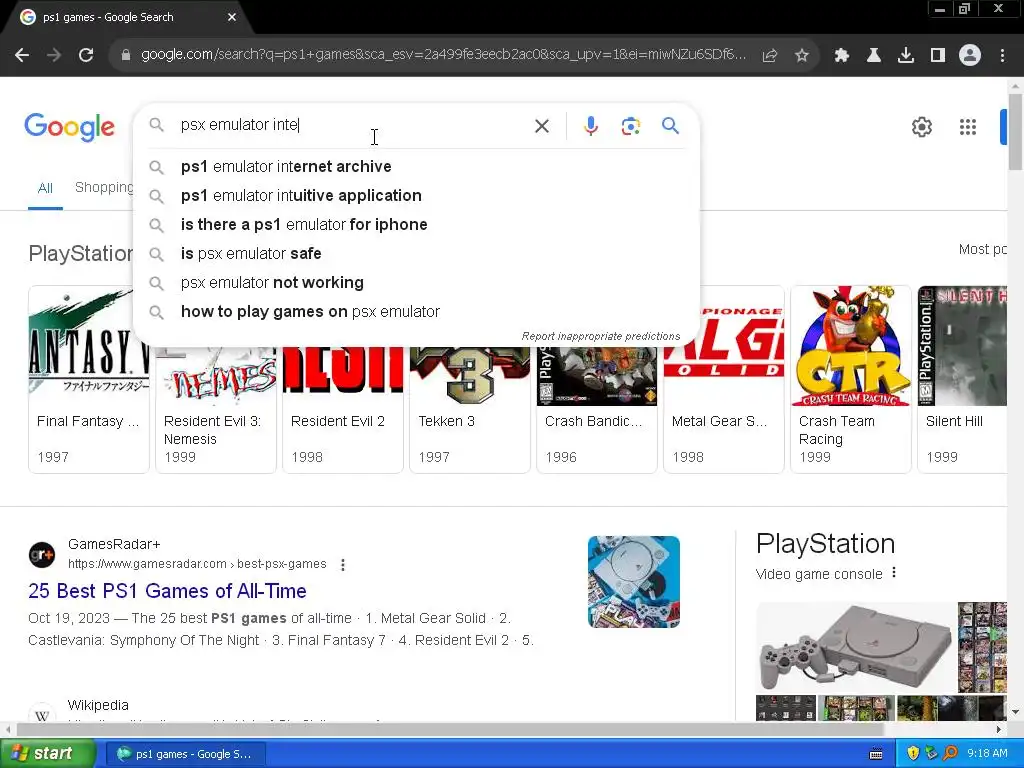This screenshot has height=768, width=1024.
Task: Click the horizontal scrollbar thumb
Action: click(x=449, y=729)
